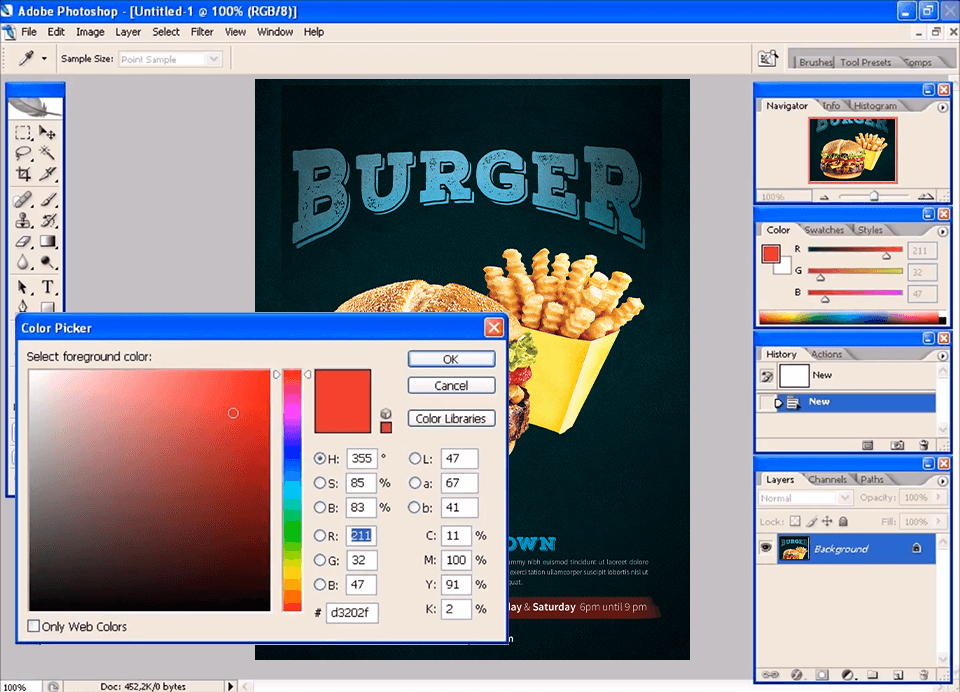The image size is (960, 692).
Task: Open the layer blend mode Normal dropdown
Action: (x=805, y=497)
